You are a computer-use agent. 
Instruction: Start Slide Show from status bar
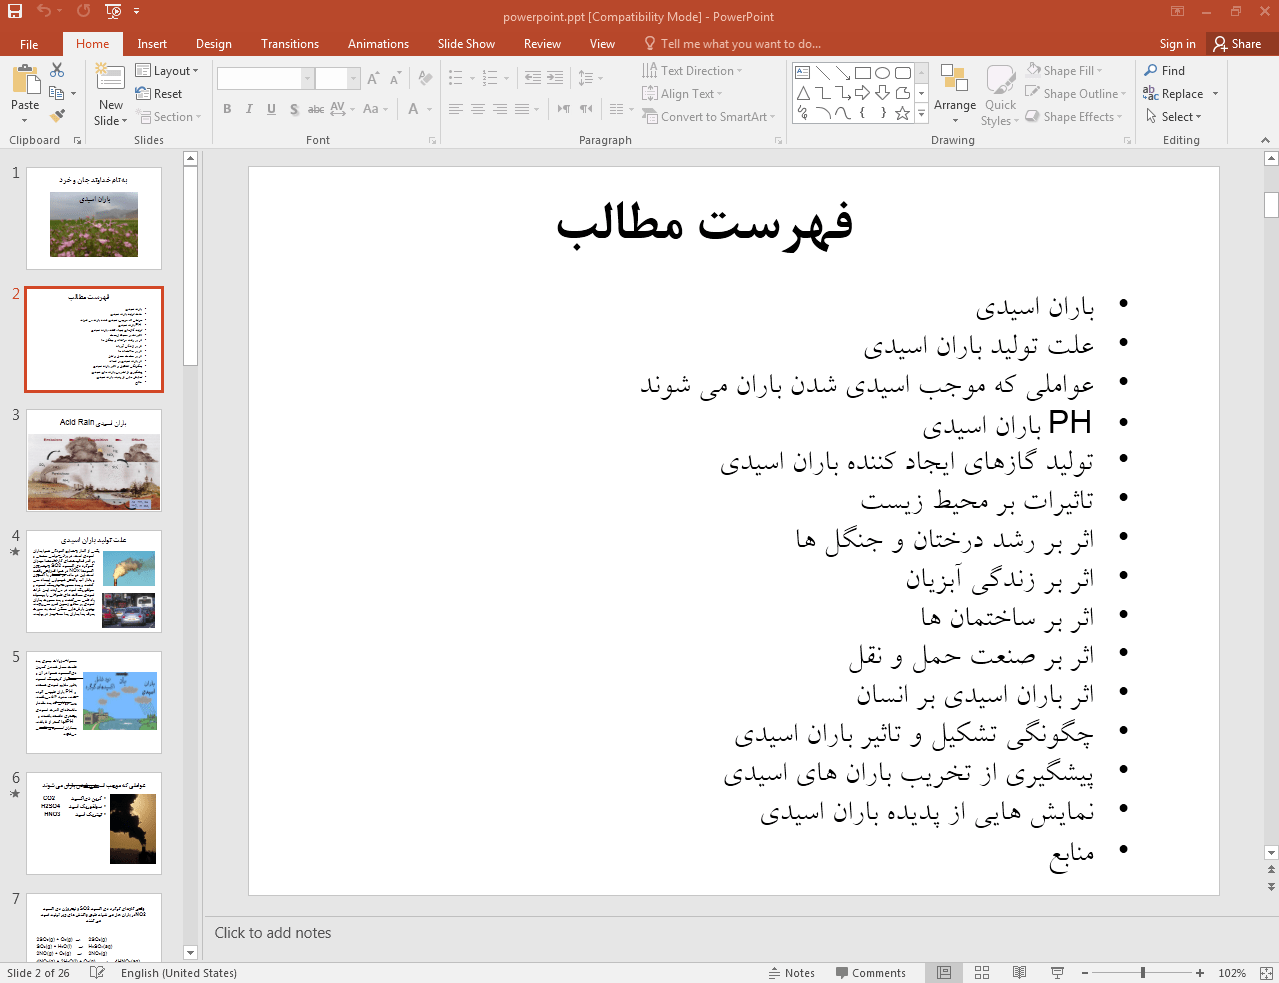(1057, 973)
